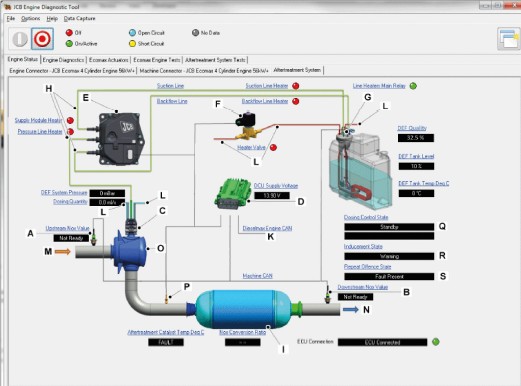This screenshot has width=521, height=386.
Task: Click the brass heater valve solenoid image
Action: 247,127
